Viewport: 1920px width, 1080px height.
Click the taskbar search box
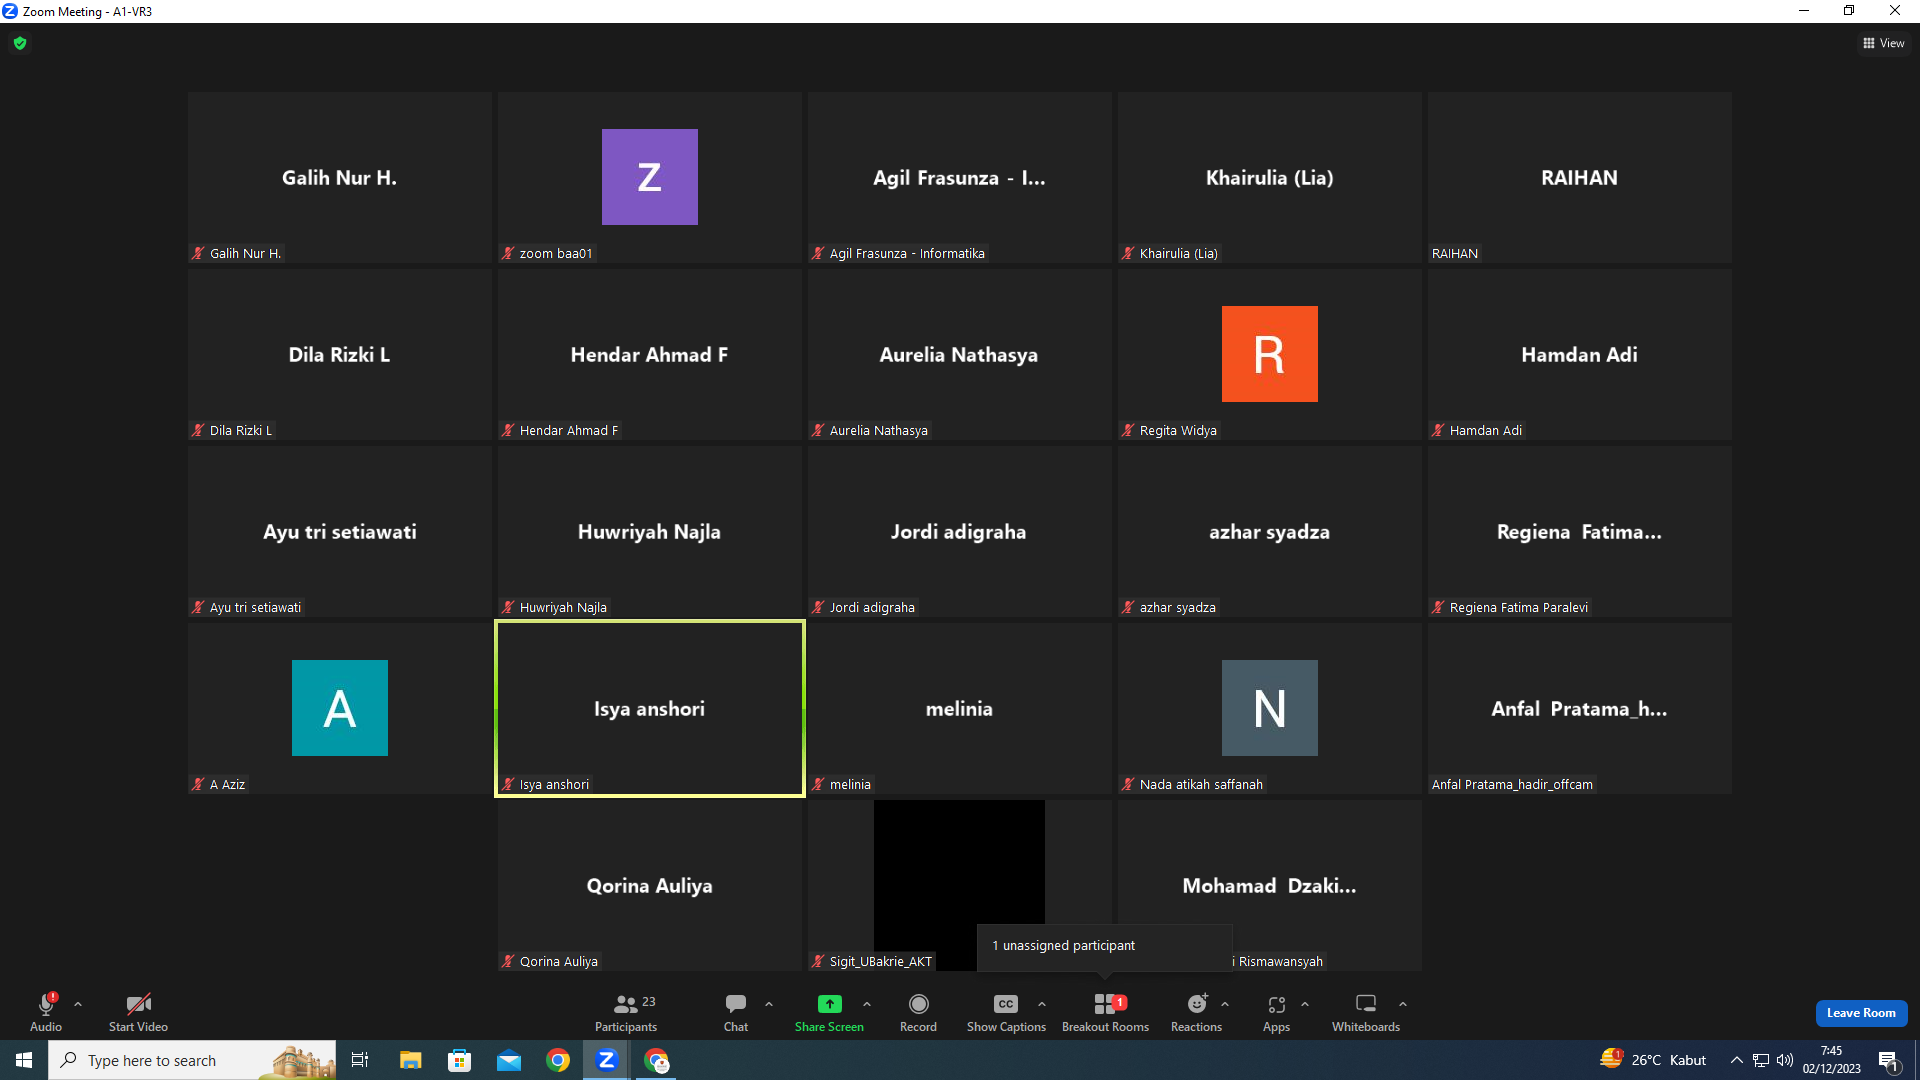point(192,1060)
